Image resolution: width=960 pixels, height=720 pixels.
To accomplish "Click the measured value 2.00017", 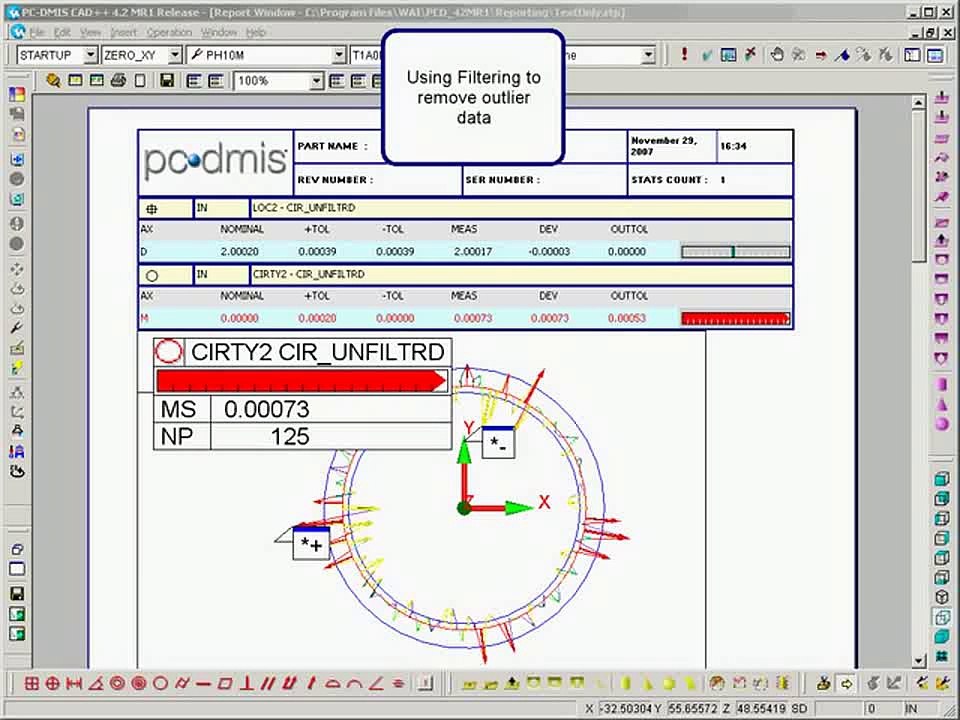I will (473, 252).
